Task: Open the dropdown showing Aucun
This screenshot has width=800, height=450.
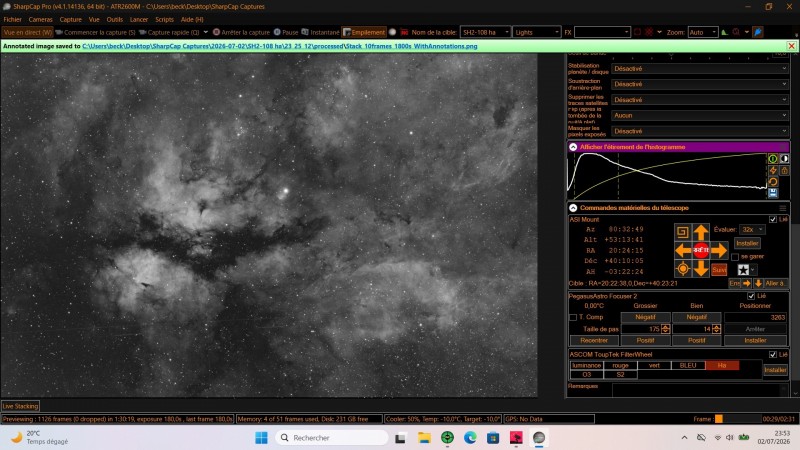Action: pyautogui.click(x=699, y=115)
